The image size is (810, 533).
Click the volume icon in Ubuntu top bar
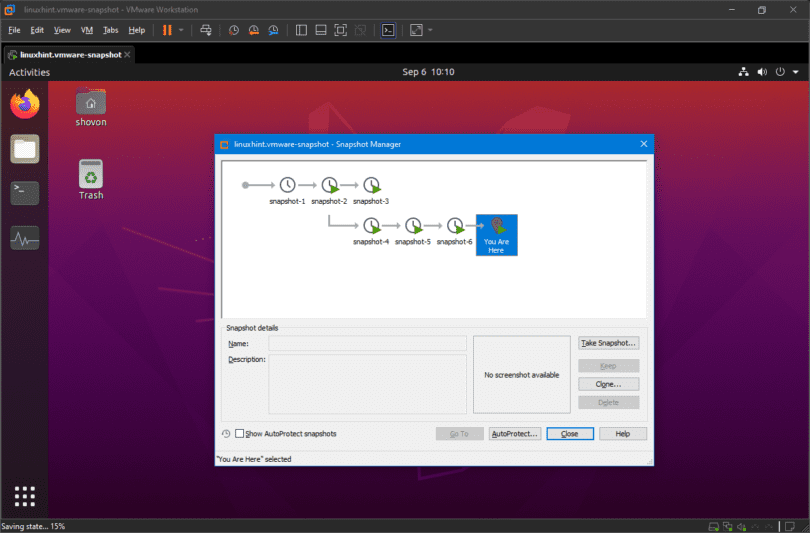coord(762,72)
